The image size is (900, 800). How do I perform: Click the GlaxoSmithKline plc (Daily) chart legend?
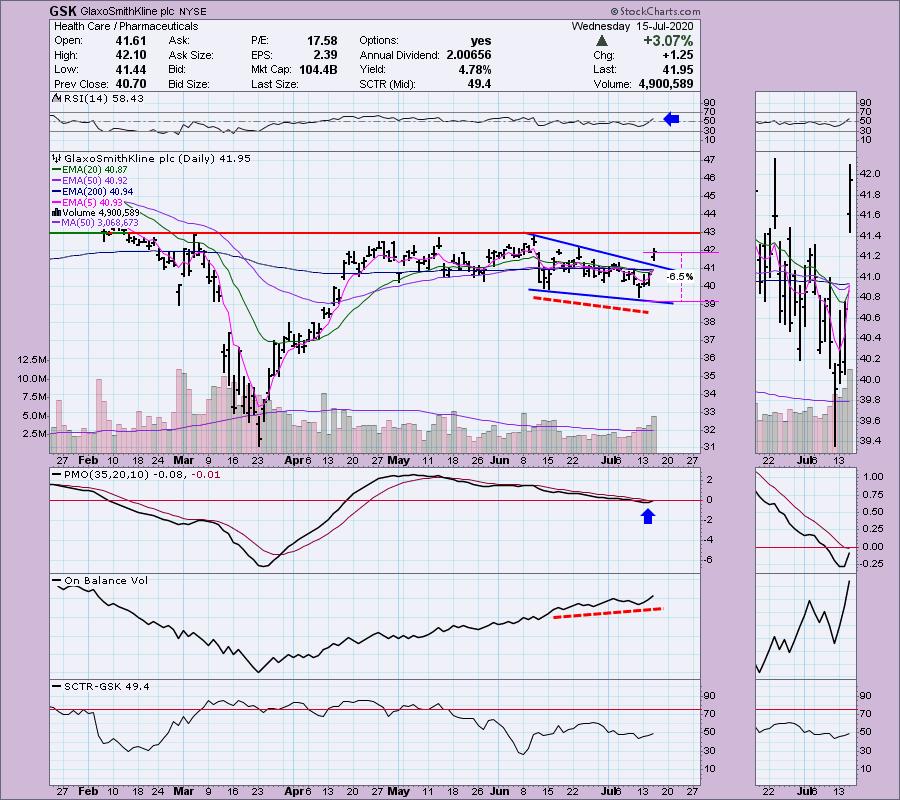pos(152,158)
